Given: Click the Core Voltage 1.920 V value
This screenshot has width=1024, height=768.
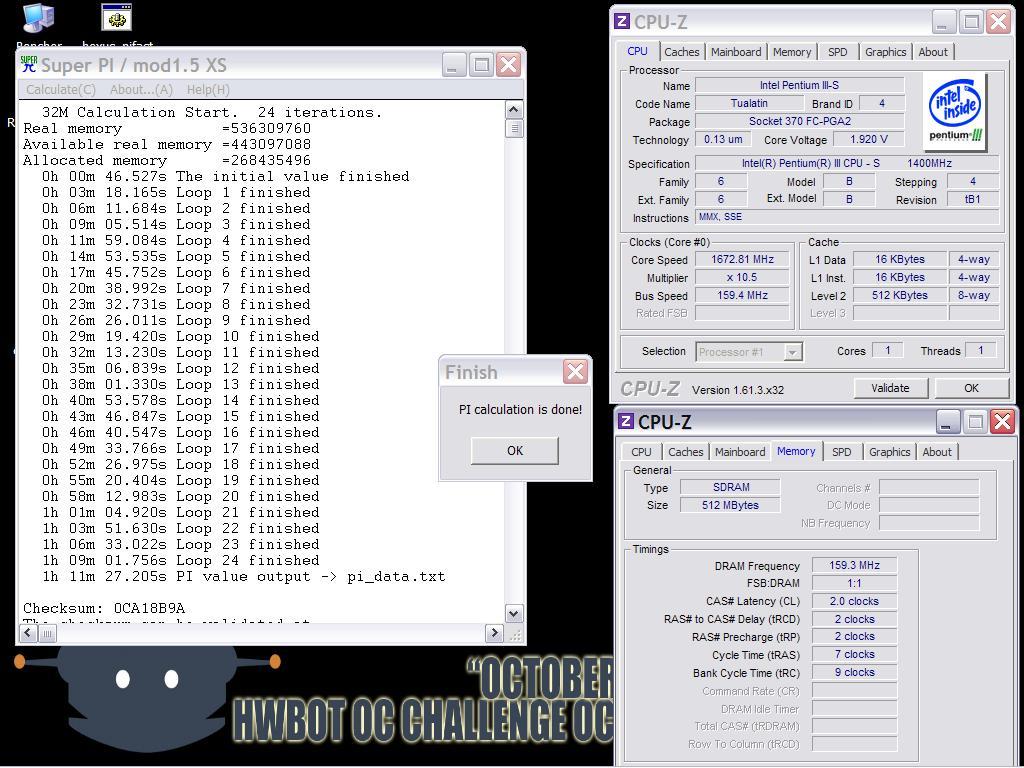Looking at the screenshot, I should tap(869, 139).
